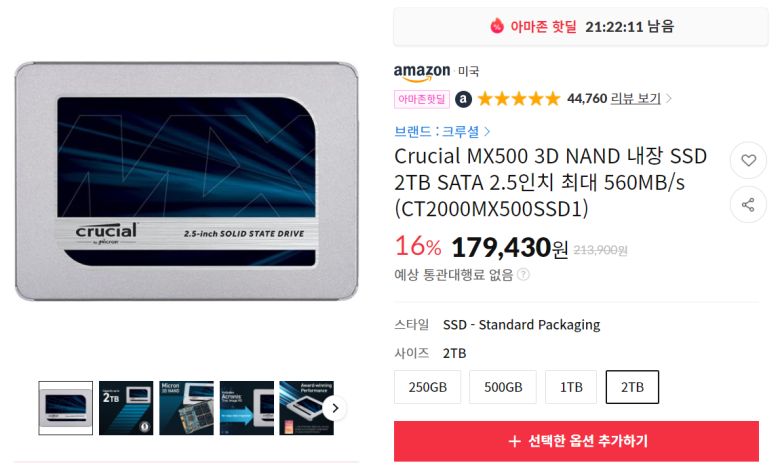Click the Amazon hot deal flame icon
The height and width of the screenshot is (463, 780).
pyautogui.click(x=496, y=26)
